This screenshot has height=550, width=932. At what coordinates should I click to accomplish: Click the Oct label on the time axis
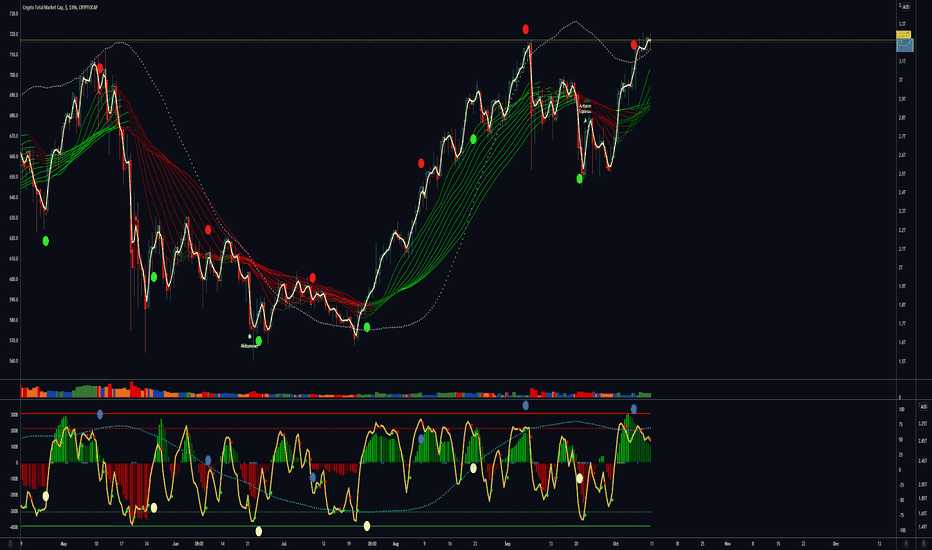[616, 543]
